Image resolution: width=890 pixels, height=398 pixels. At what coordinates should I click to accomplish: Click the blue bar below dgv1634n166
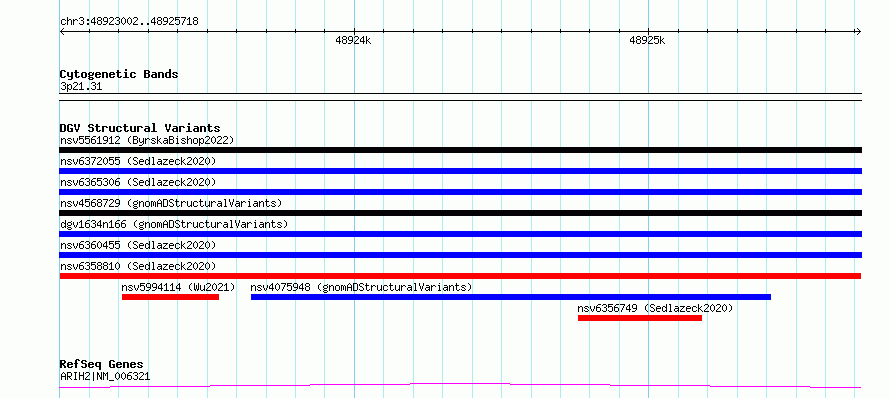[x=460, y=234]
